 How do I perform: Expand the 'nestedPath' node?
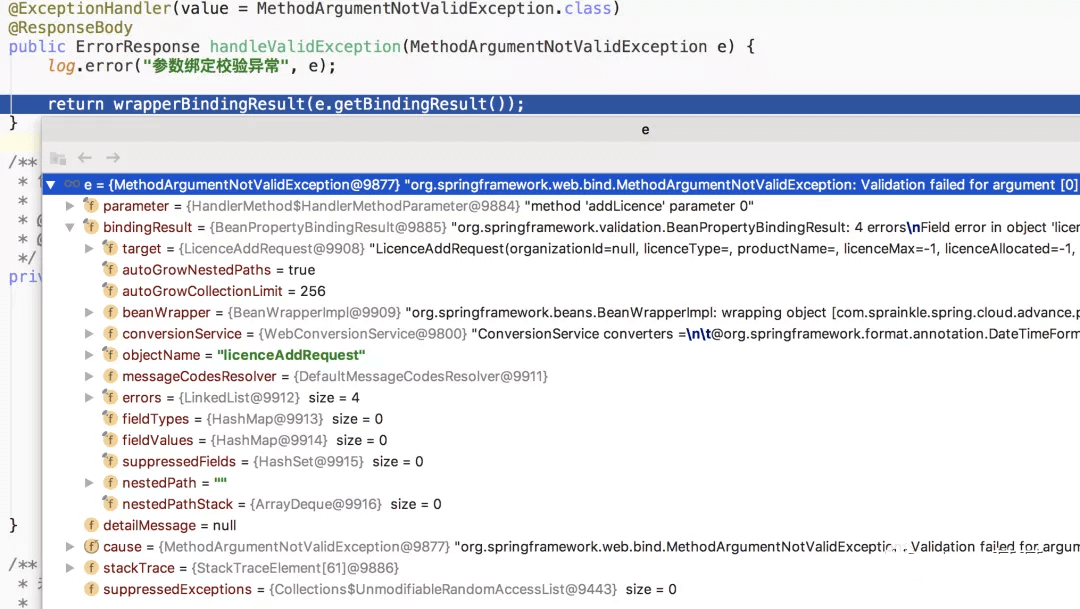tap(89, 483)
